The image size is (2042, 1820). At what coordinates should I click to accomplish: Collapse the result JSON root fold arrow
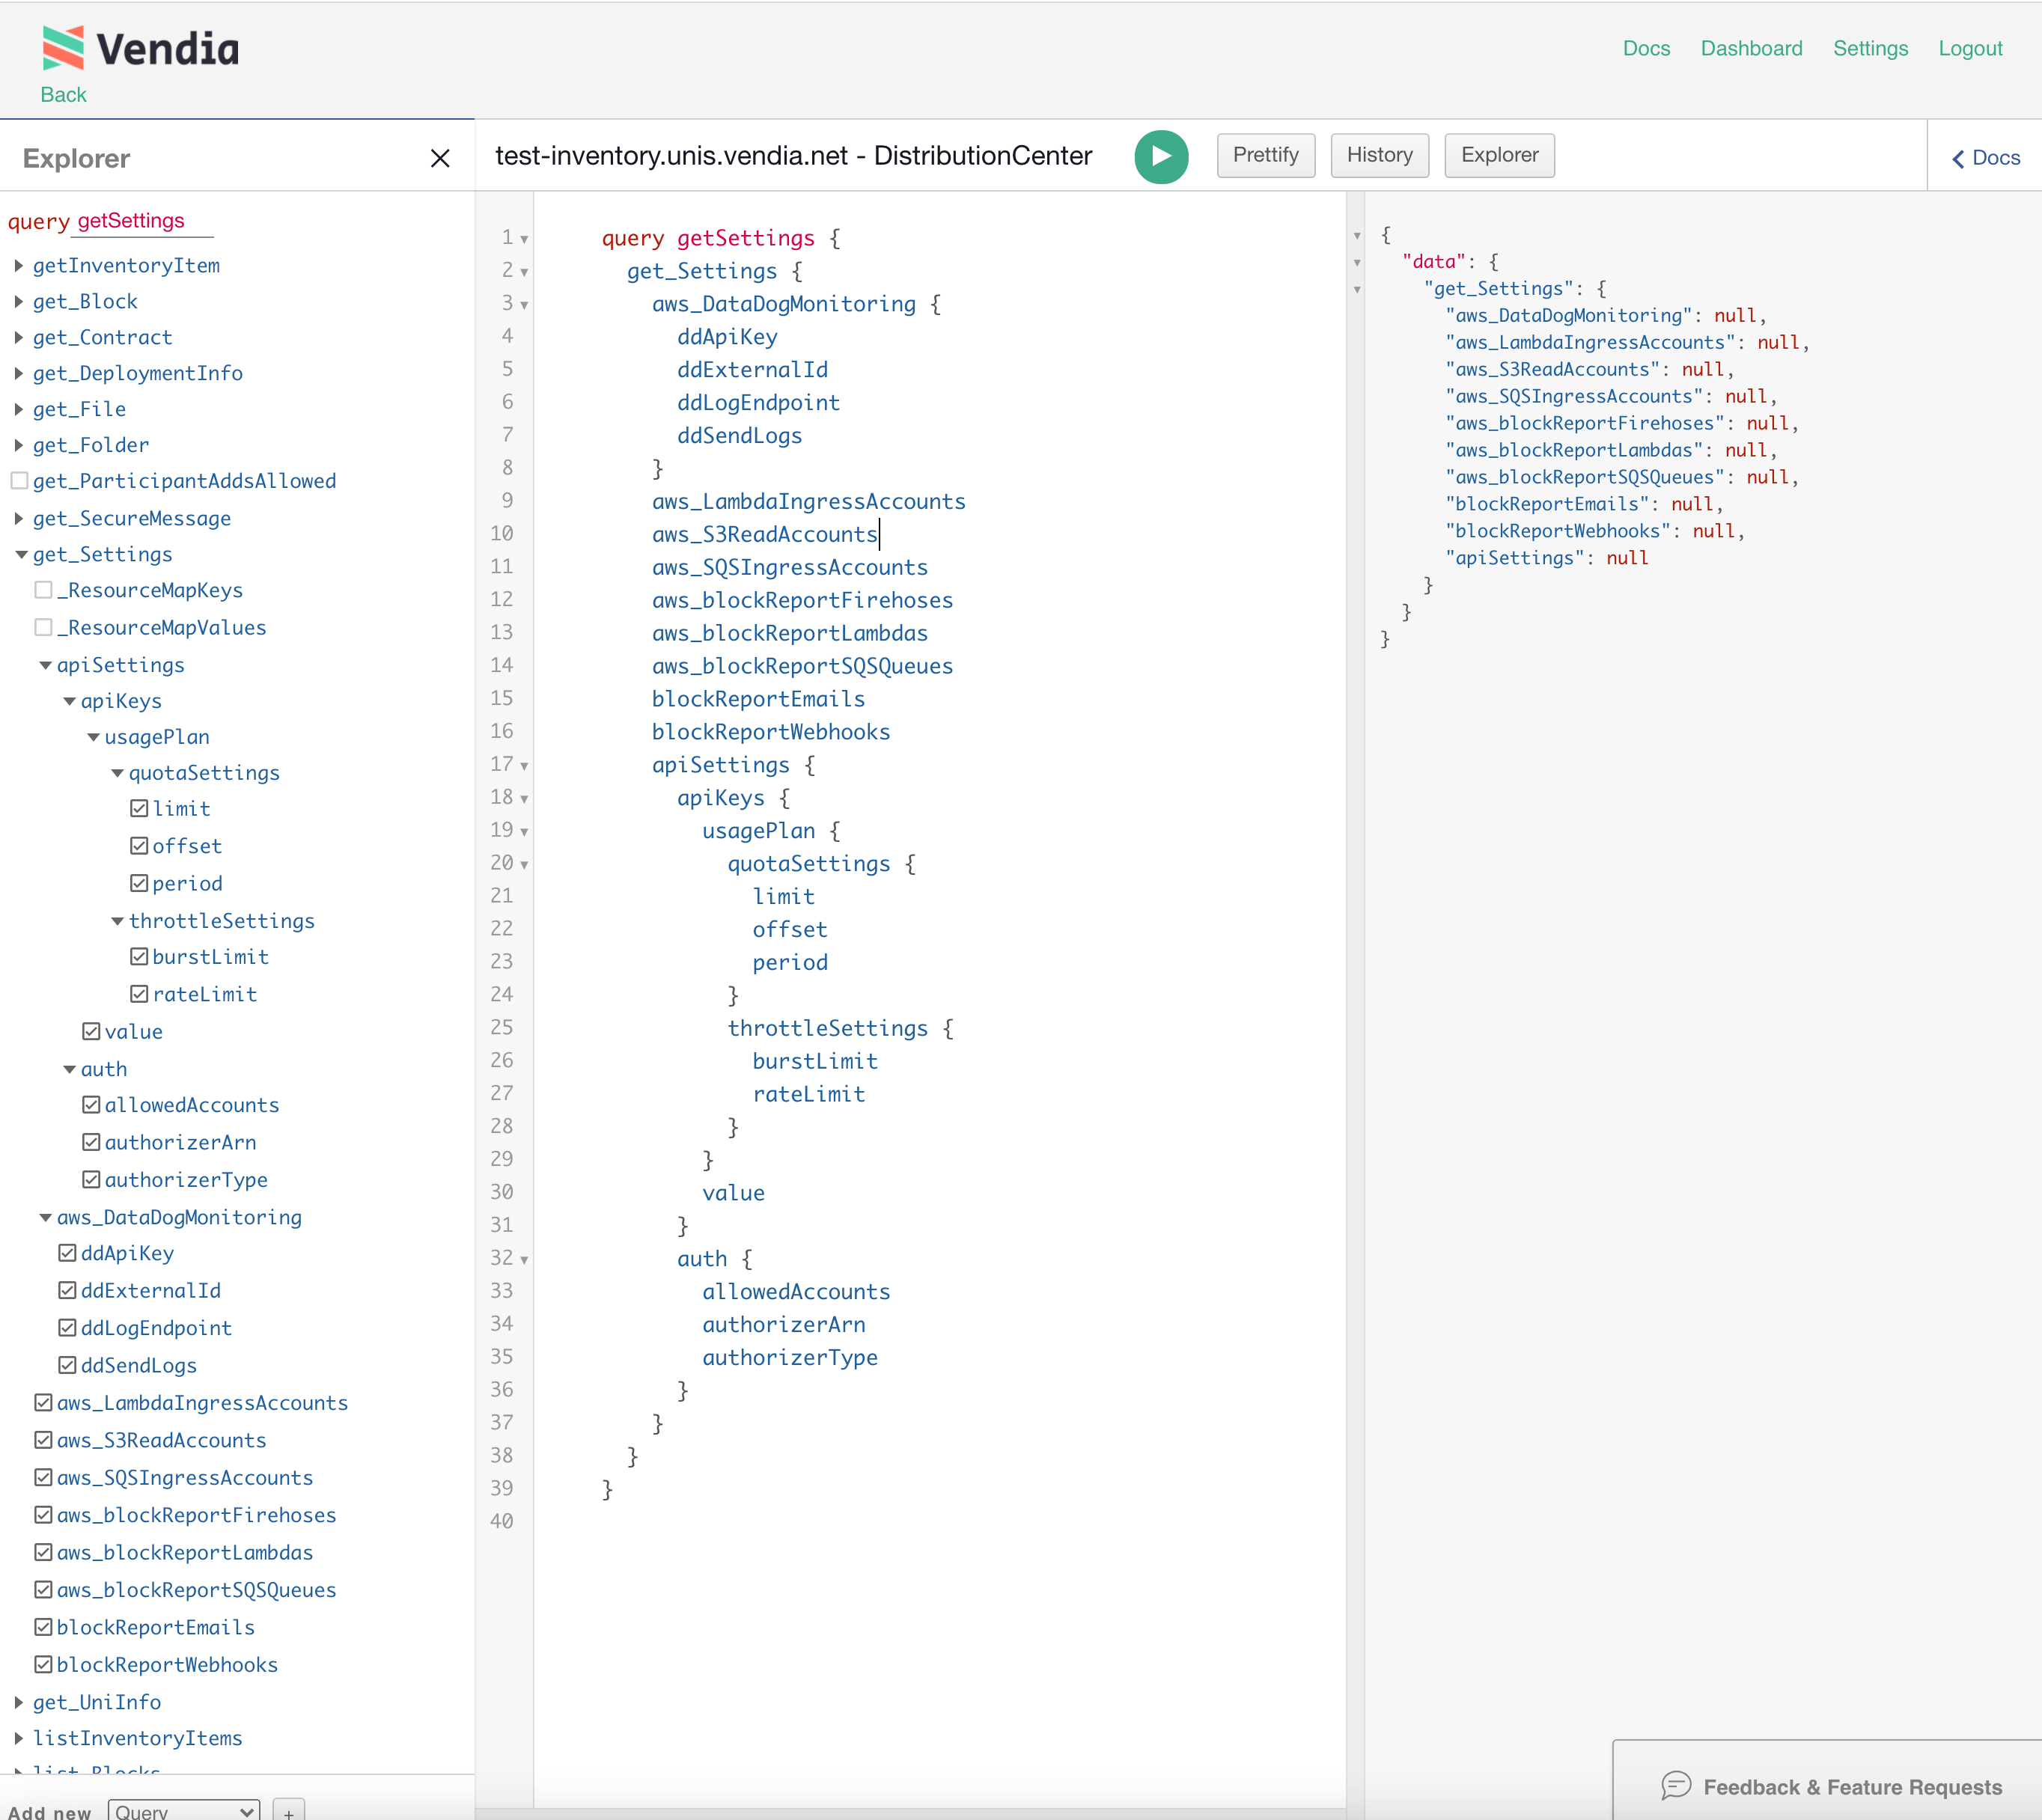[x=1357, y=236]
